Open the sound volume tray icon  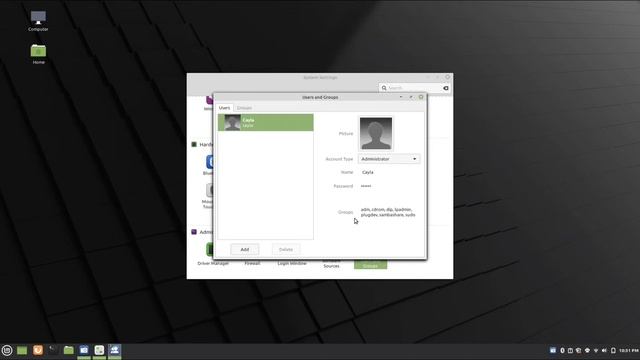click(x=604, y=350)
